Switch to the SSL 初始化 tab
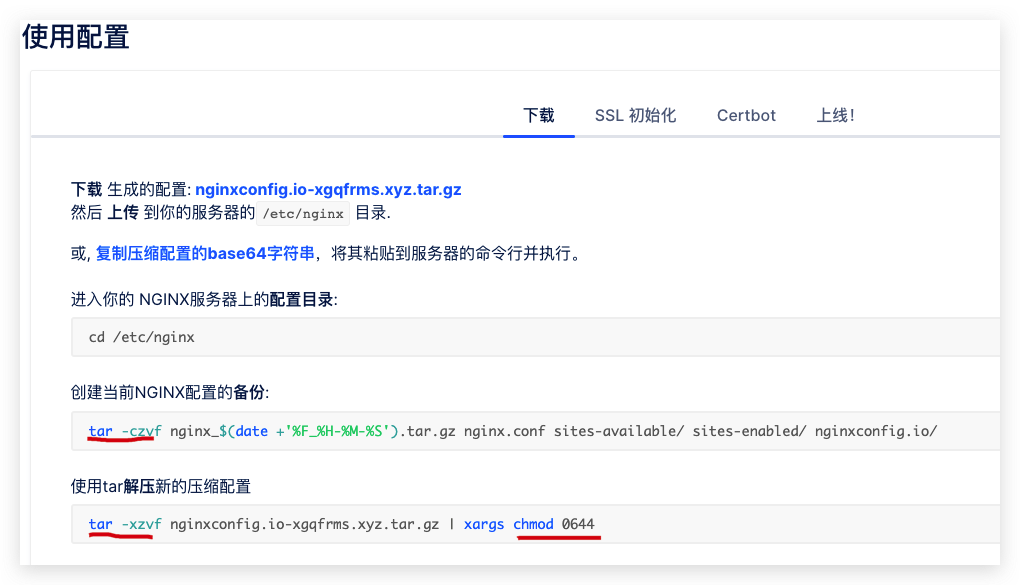 tap(635, 115)
